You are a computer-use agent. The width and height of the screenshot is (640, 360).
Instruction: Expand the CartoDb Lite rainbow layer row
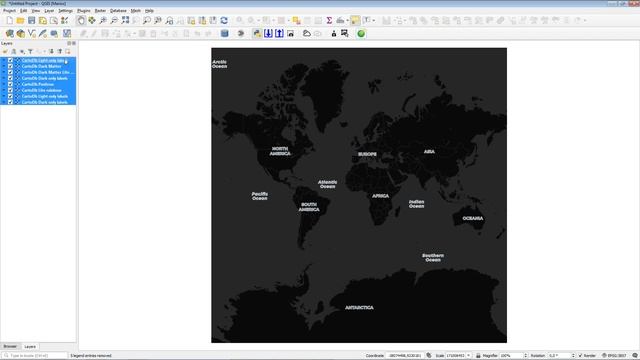4,90
